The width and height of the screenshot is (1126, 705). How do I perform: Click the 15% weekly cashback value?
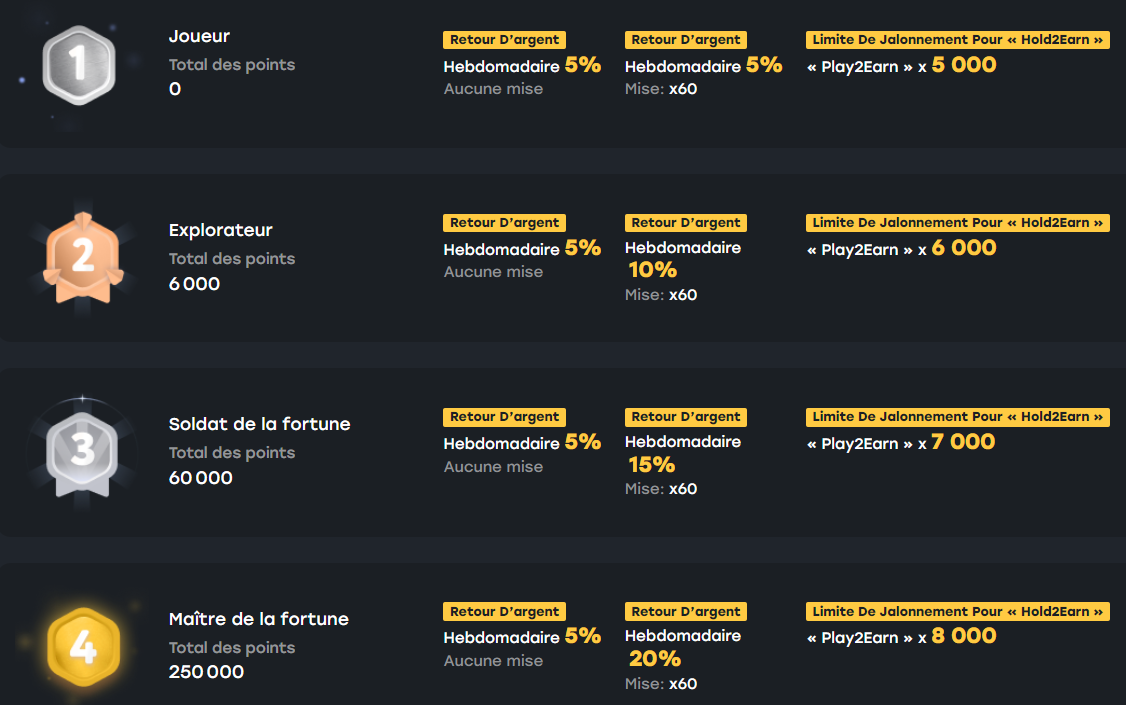tap(651, 464)
